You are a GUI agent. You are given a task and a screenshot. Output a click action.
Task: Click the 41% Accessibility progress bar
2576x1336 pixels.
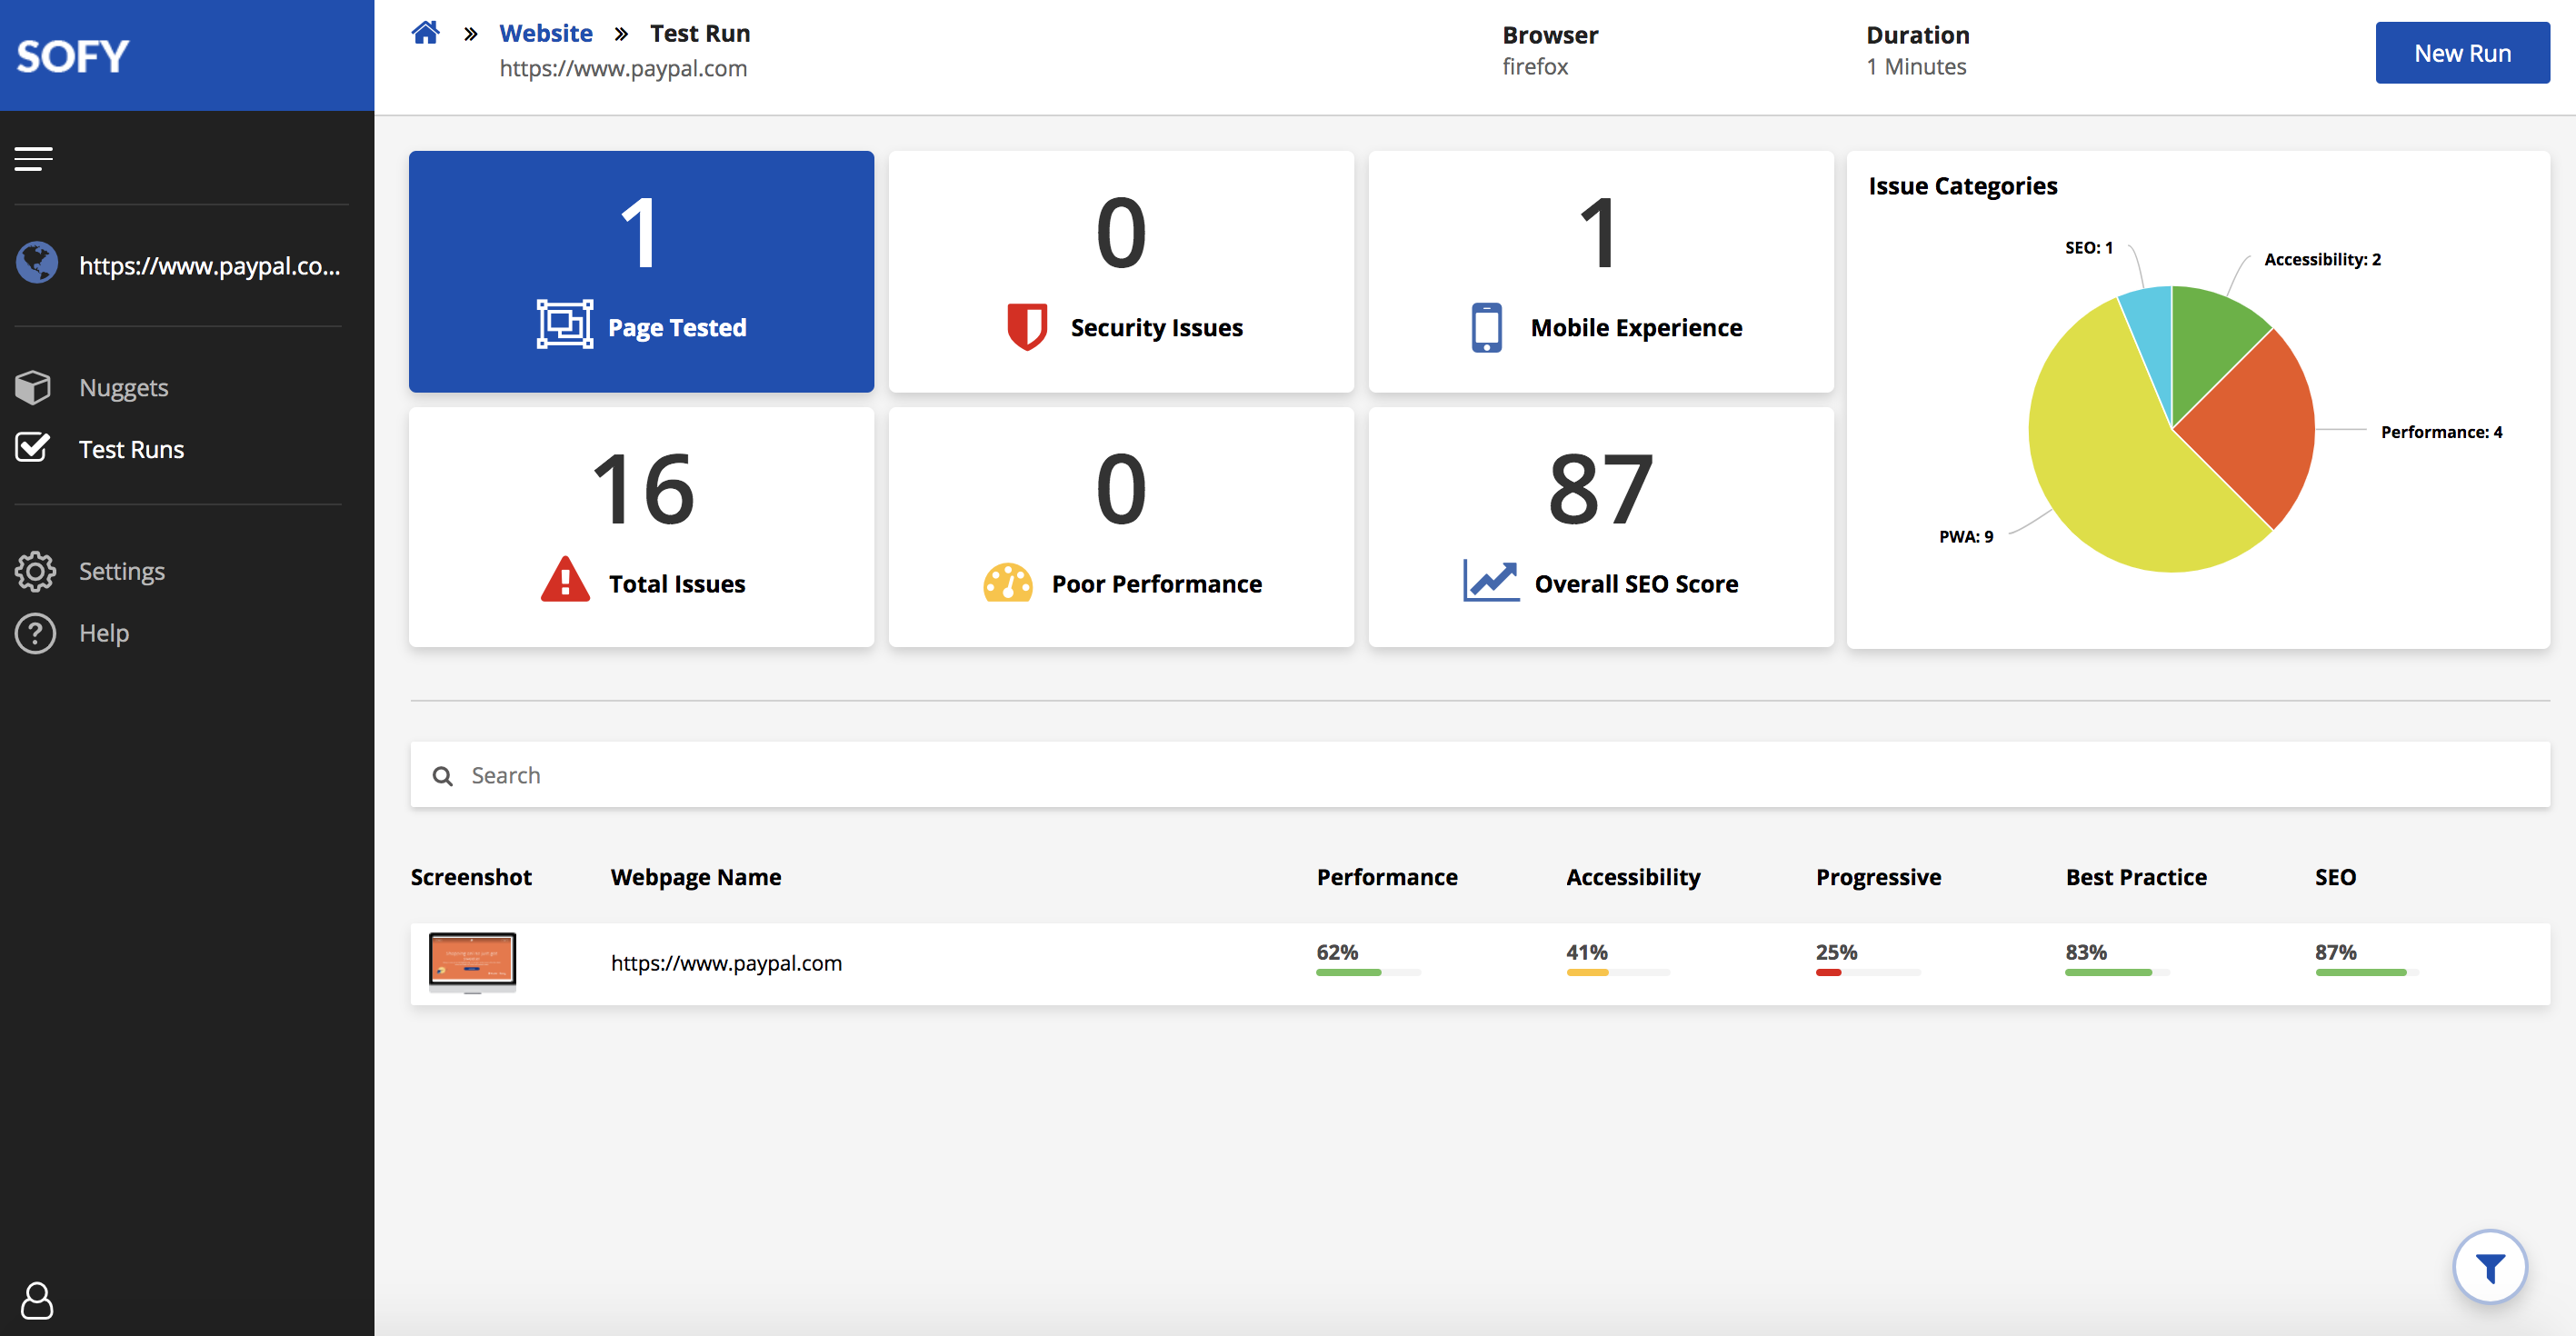coord(1618,972)
